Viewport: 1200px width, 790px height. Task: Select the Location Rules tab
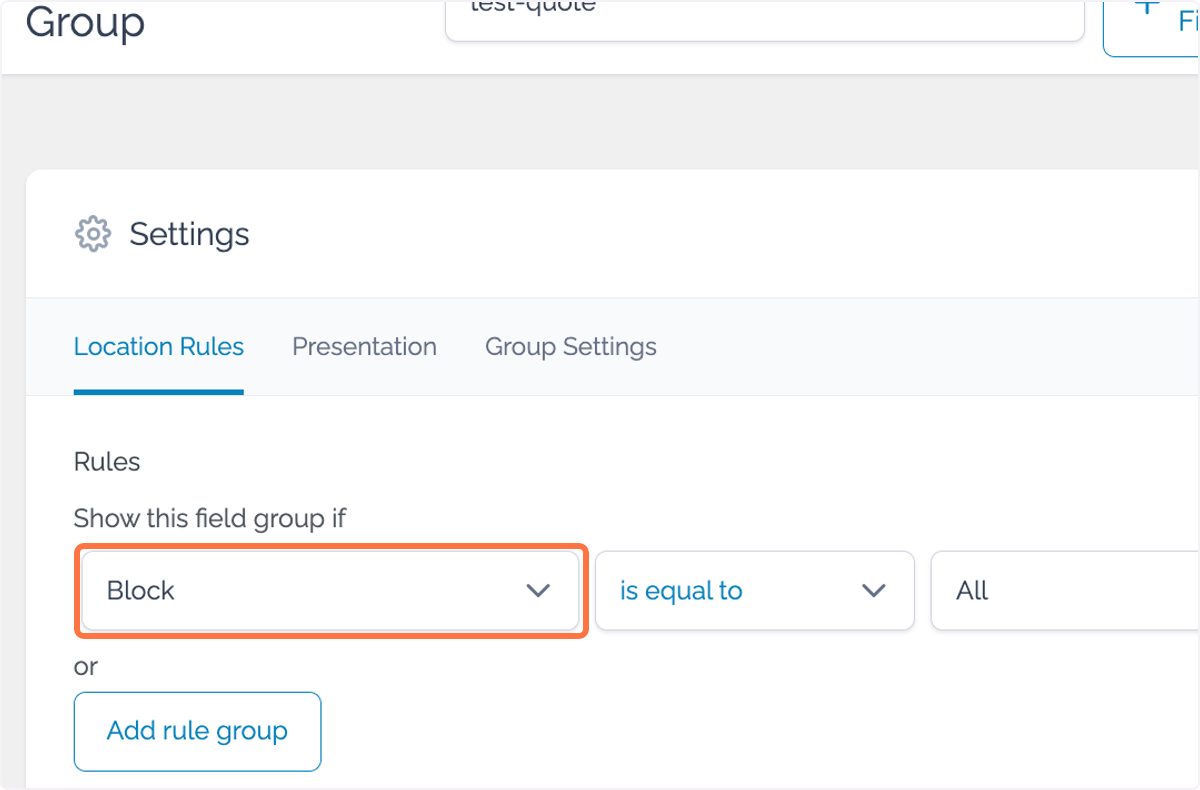tap(159, 347)
